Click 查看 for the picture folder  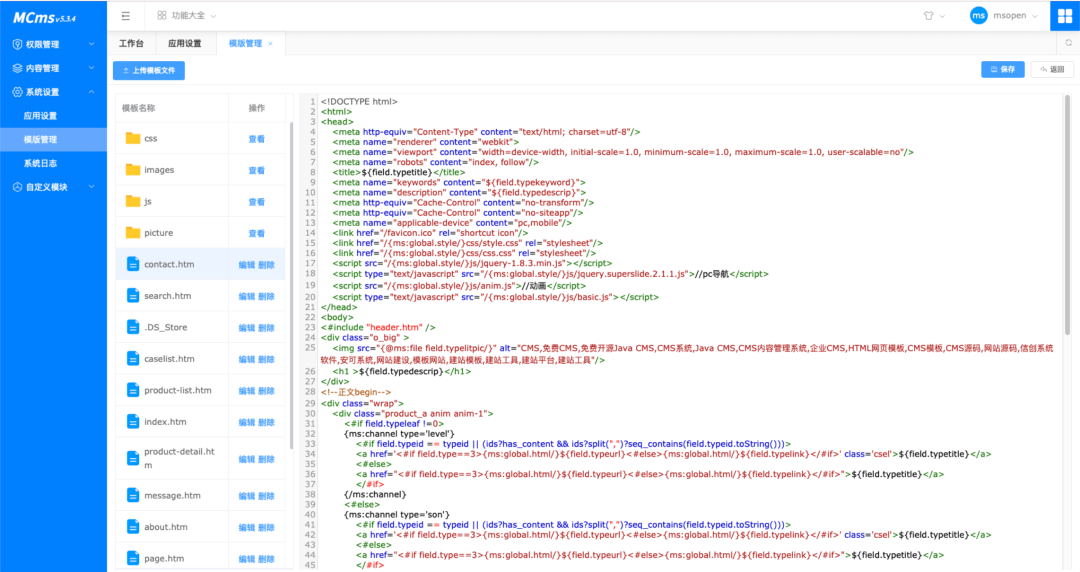coord(256,234)
